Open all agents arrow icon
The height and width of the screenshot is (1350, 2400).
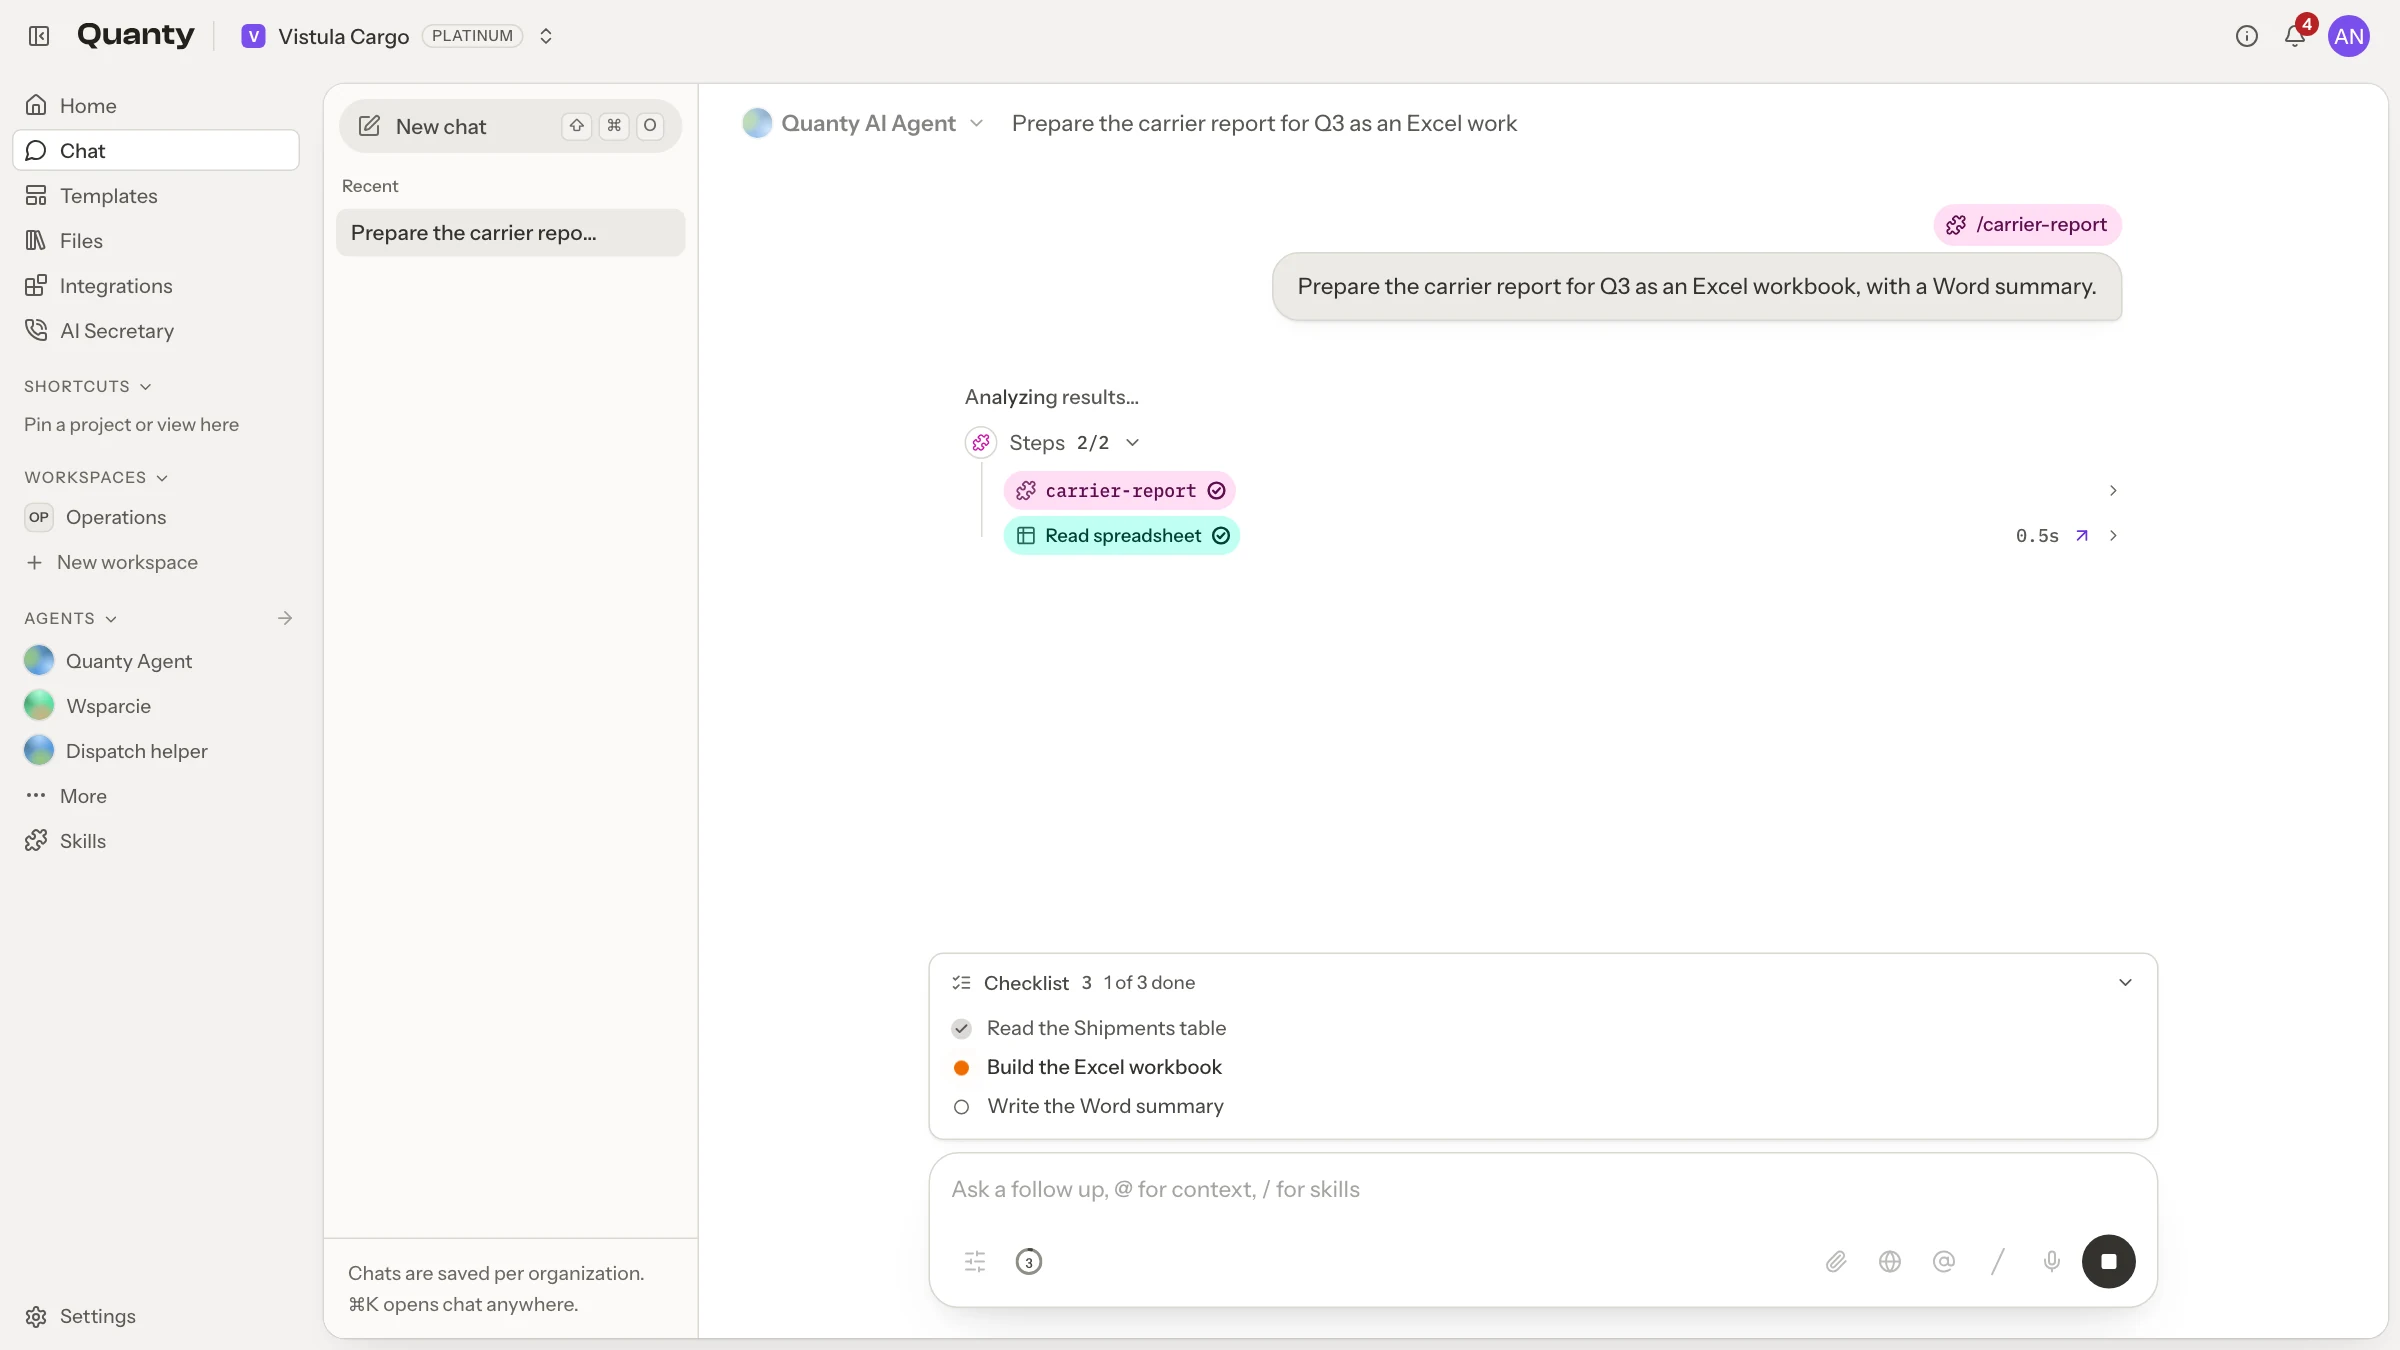click(285, 618)
